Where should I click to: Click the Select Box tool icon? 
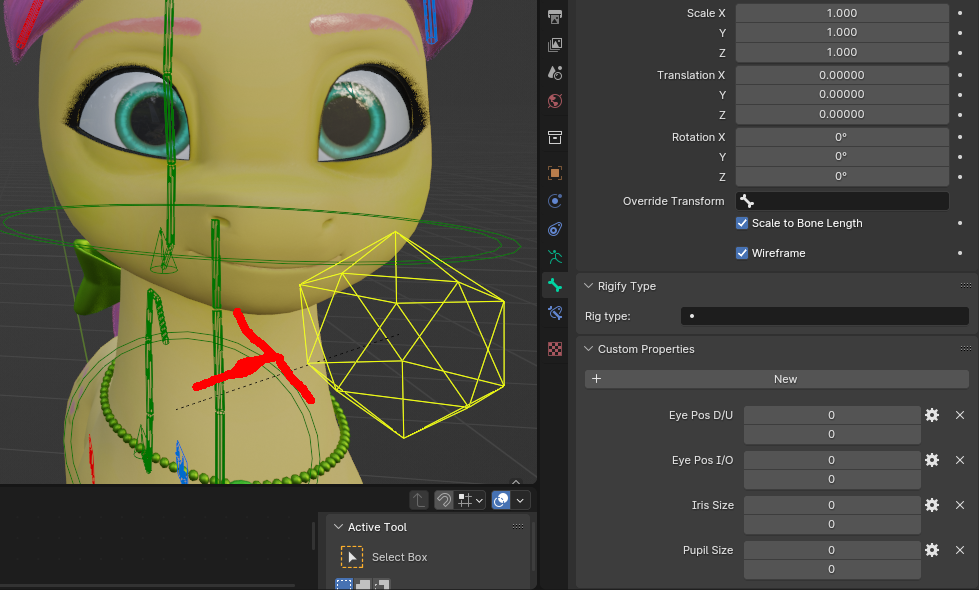(352, 557)
